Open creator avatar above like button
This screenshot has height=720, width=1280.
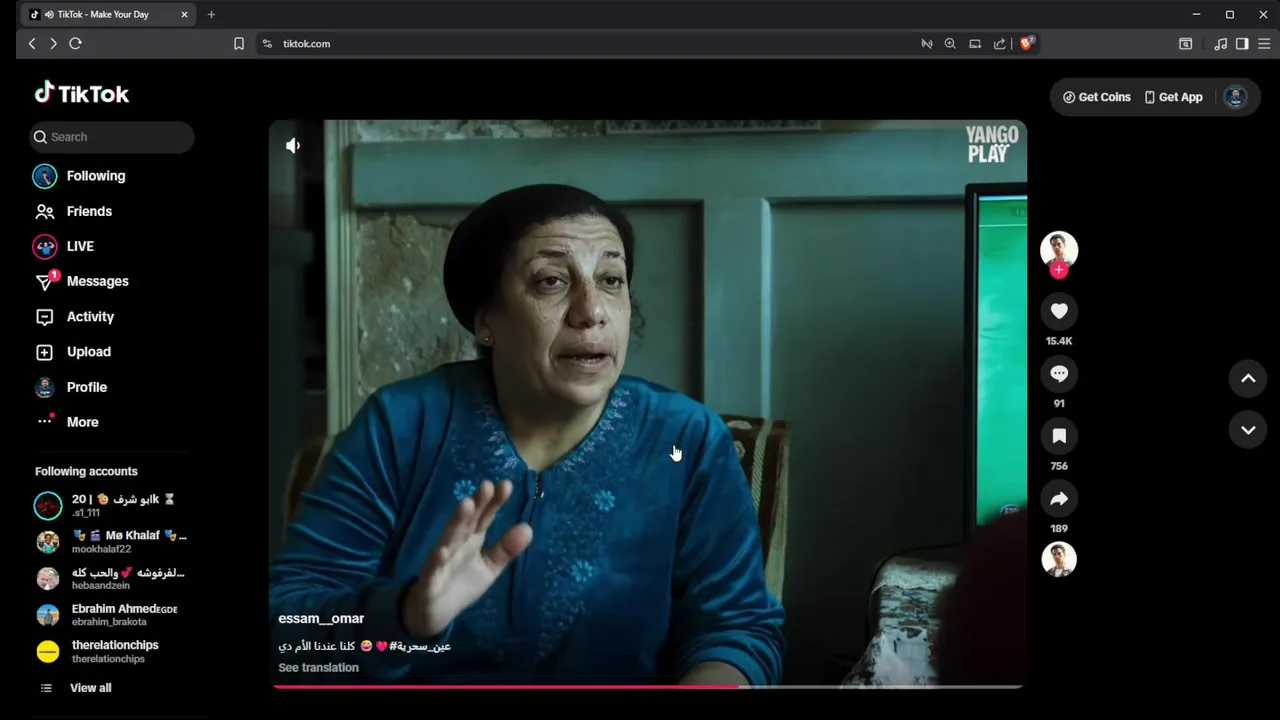tap(1059, 250)
